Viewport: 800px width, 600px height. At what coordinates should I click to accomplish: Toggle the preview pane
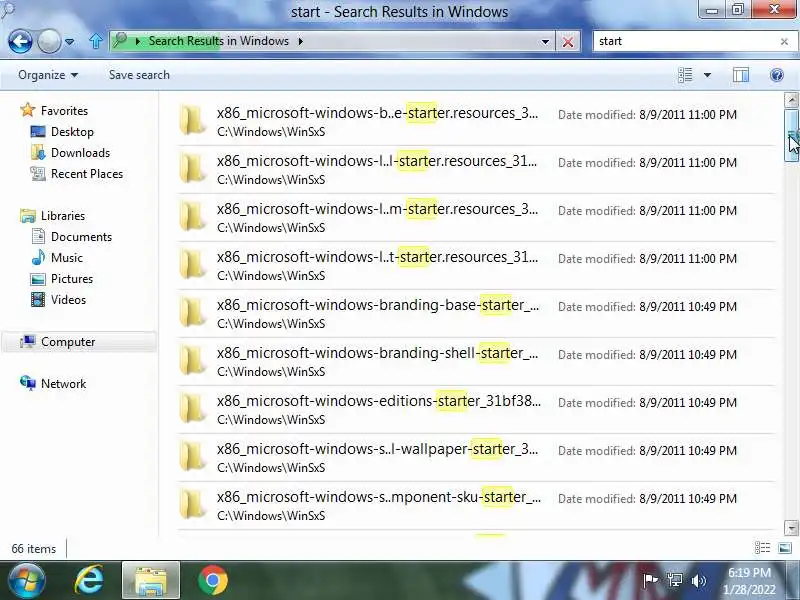tap(741, 75)
